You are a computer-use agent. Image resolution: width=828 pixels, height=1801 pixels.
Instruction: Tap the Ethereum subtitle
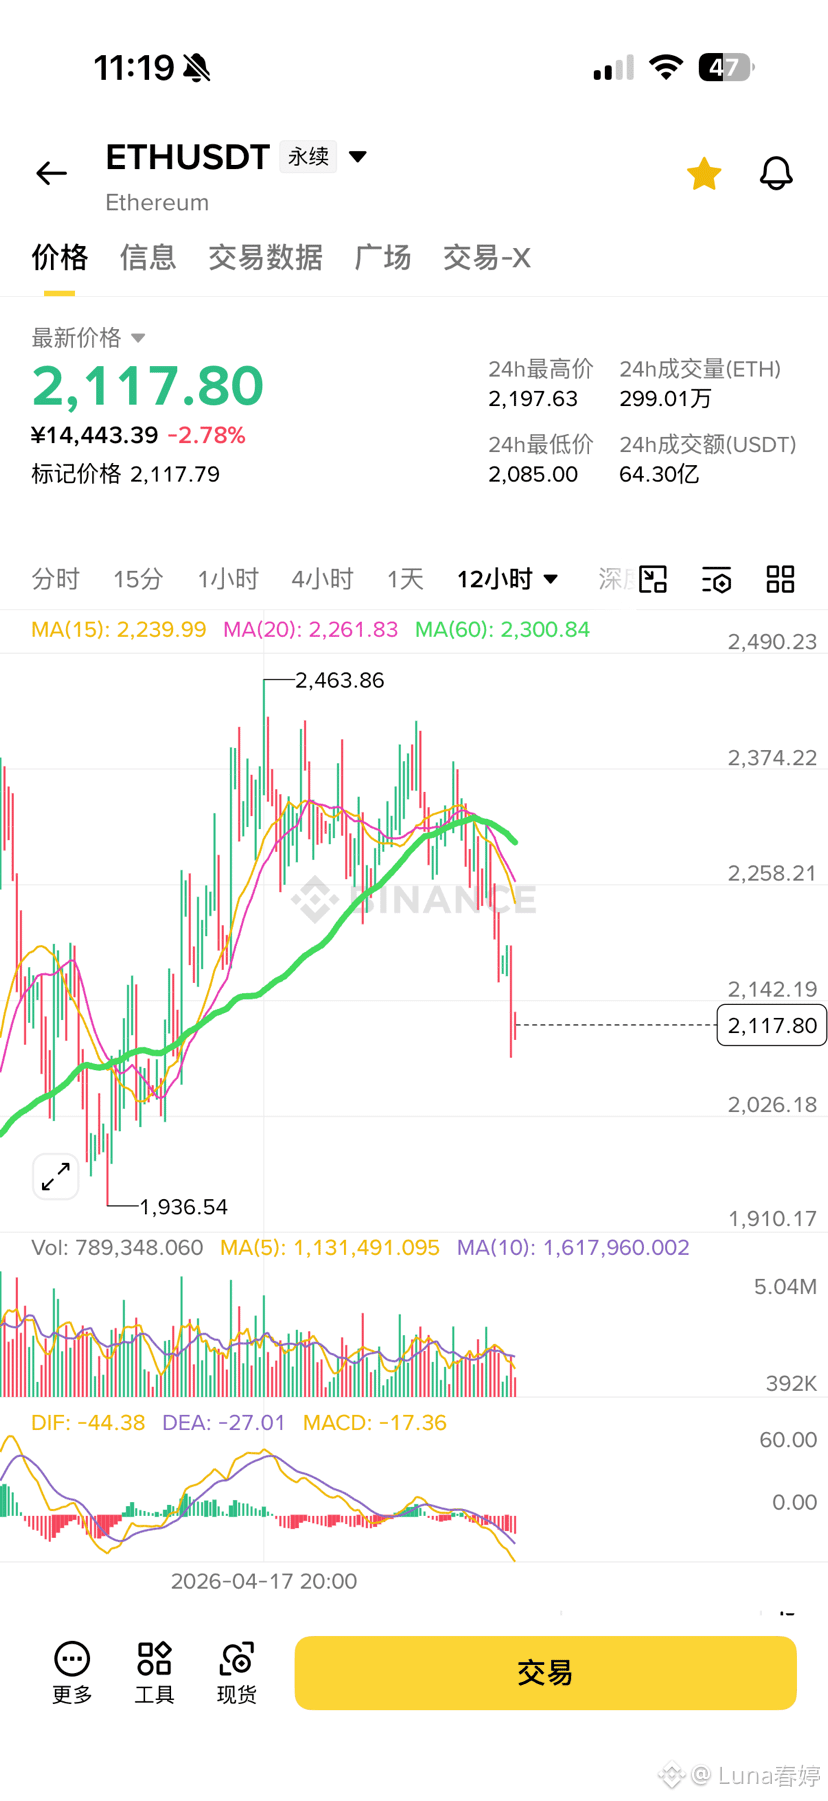pyautogui.click(x=157, y=203)
